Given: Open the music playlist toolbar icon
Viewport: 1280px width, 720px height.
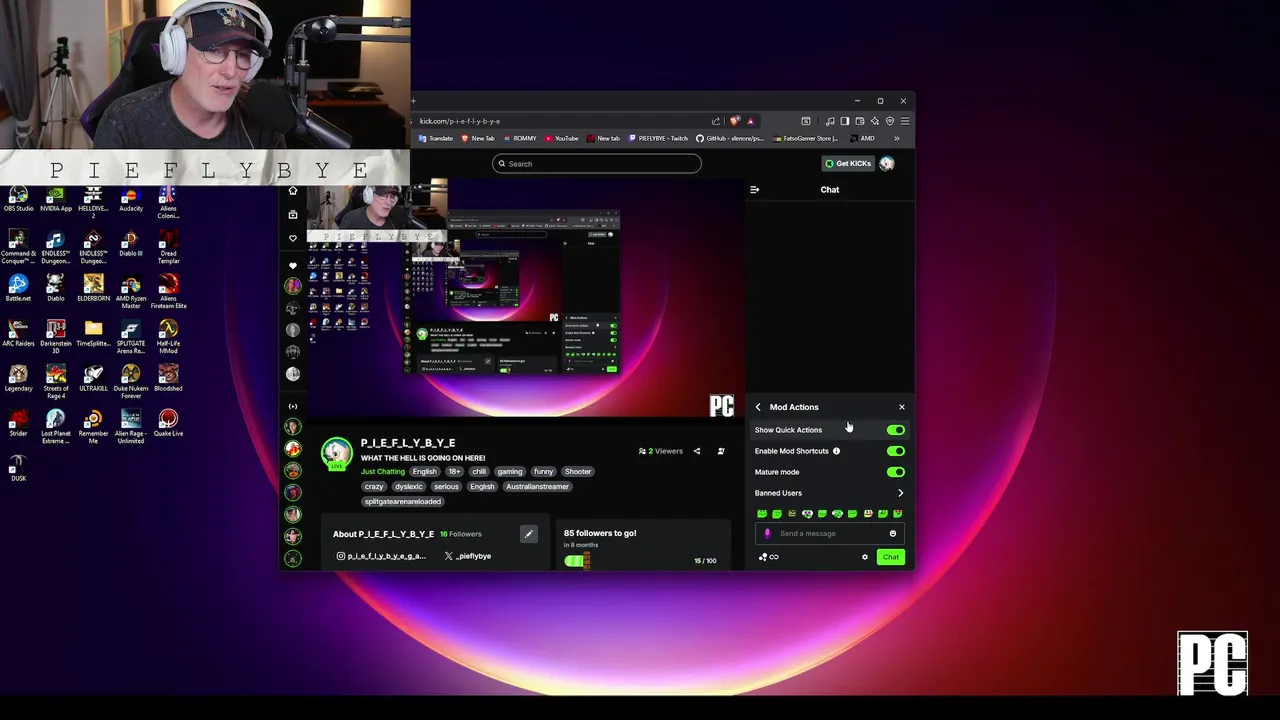Looking at the screenshot, I should [830, 121].
